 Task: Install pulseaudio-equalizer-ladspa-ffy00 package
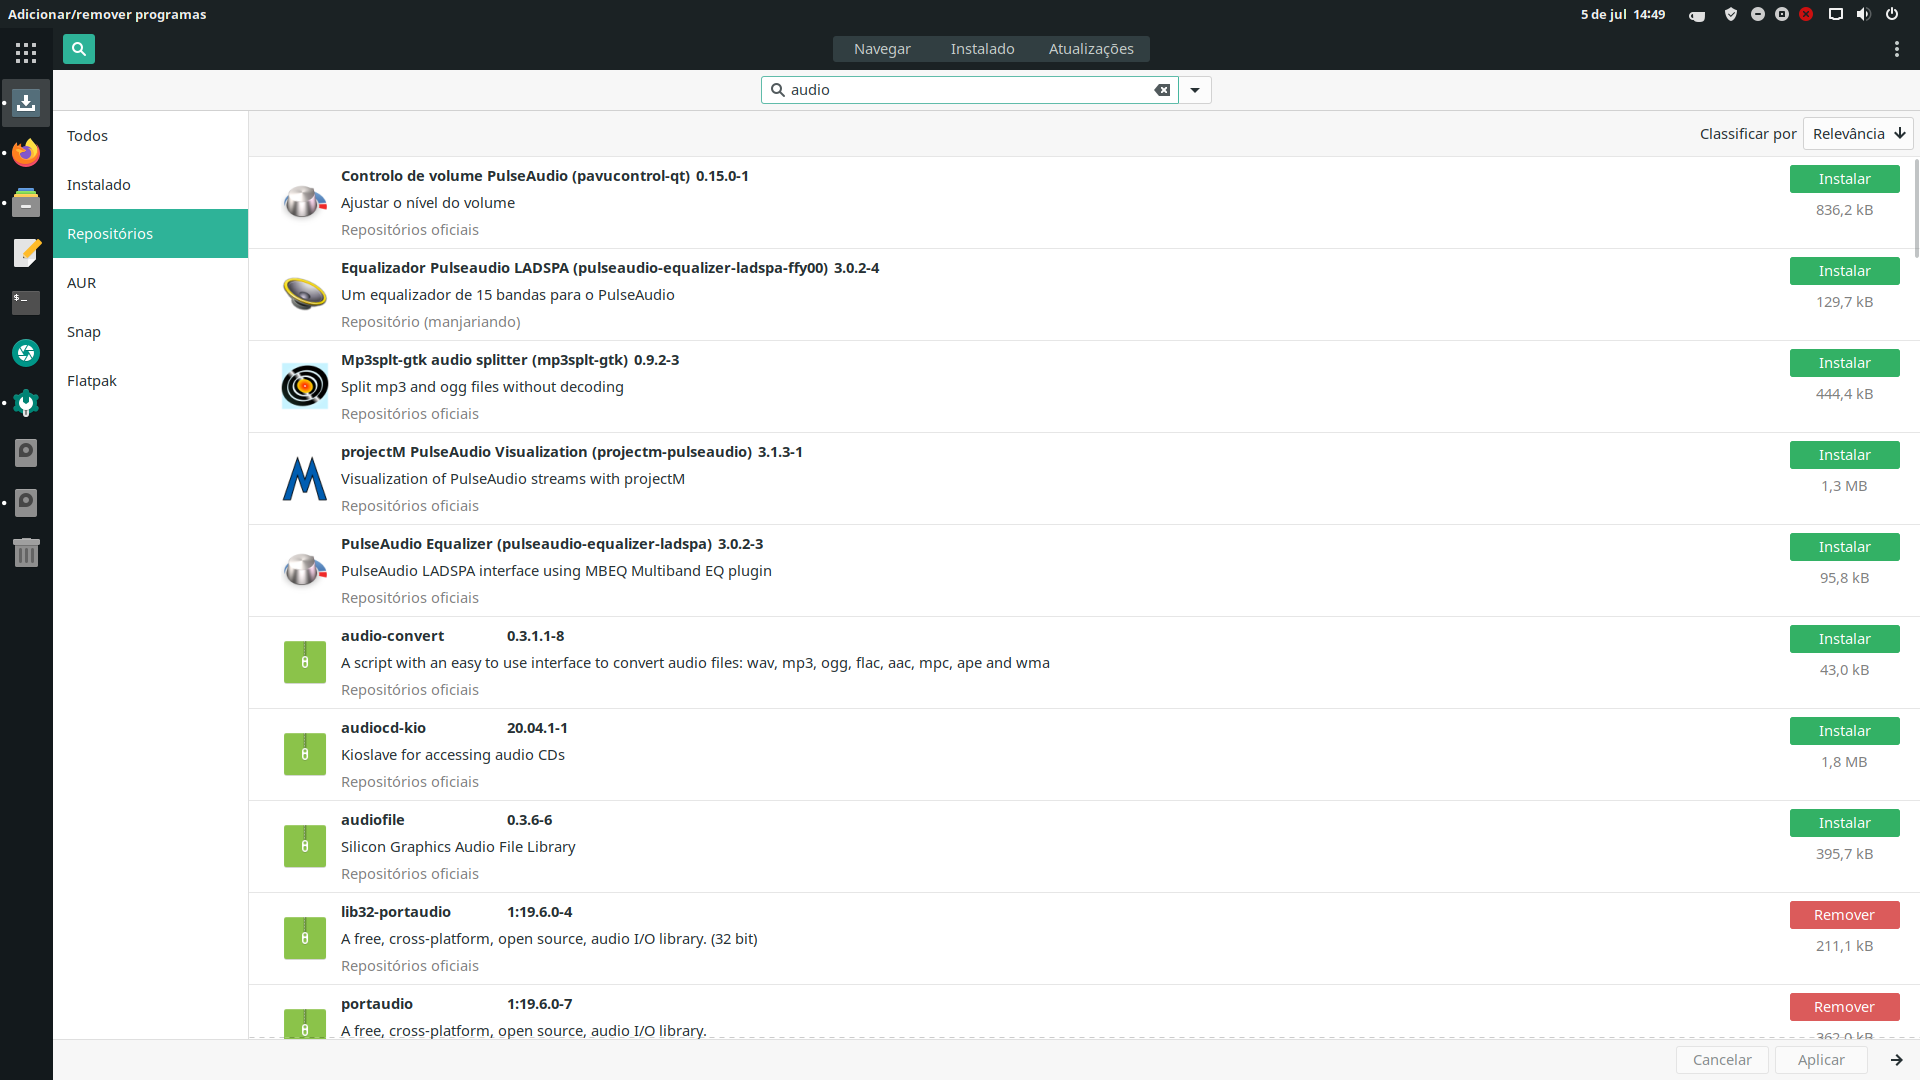pyautogui.click(x=1844, y=271)
